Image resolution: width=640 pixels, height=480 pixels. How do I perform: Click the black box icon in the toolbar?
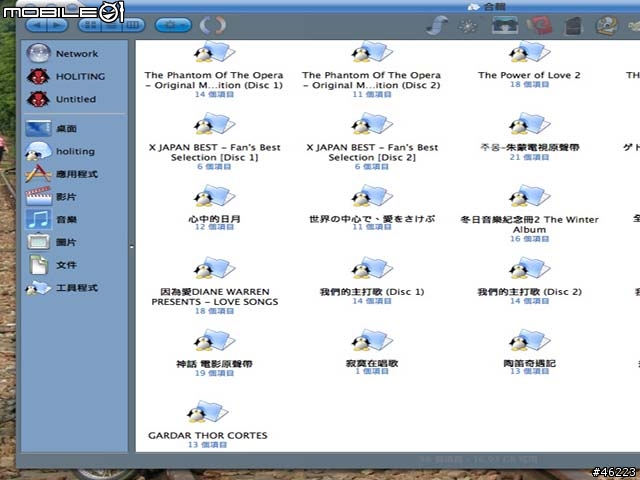click(573, 26)
